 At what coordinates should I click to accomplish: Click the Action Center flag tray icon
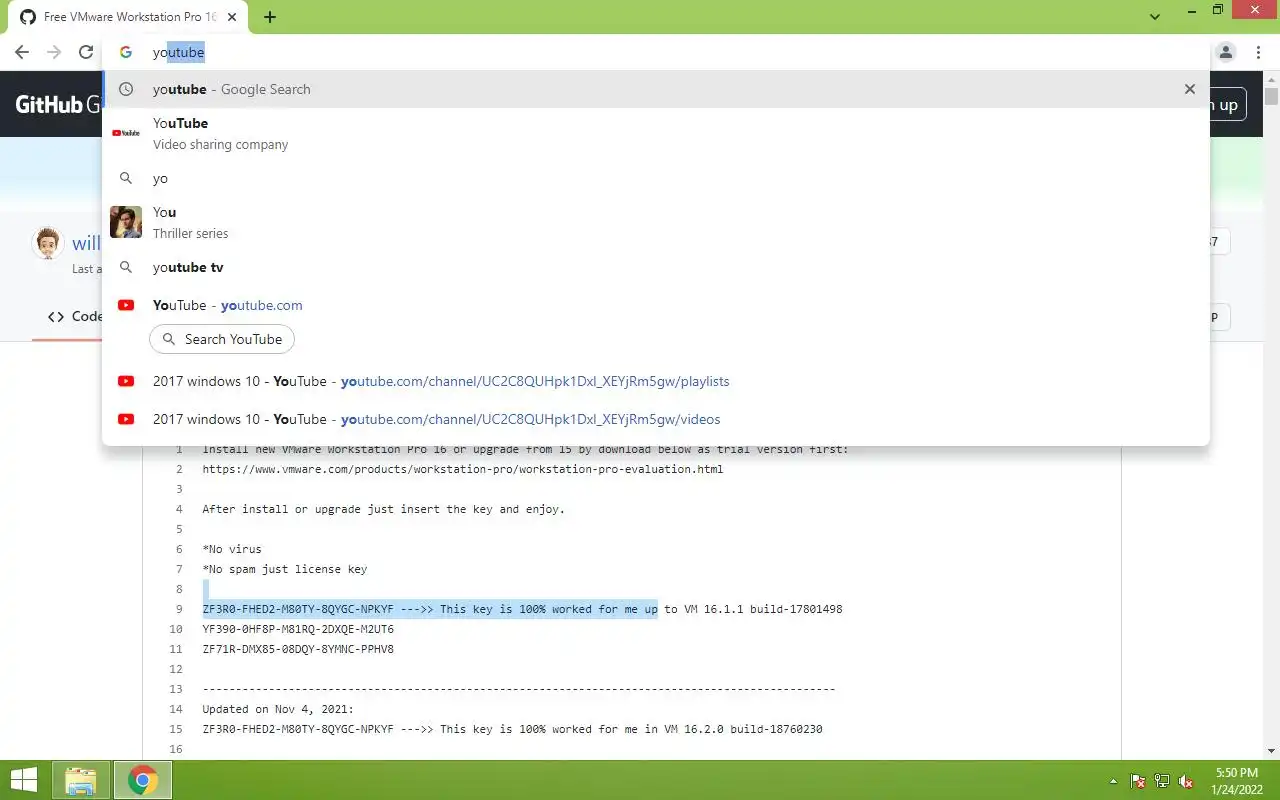click(1138, 781)
